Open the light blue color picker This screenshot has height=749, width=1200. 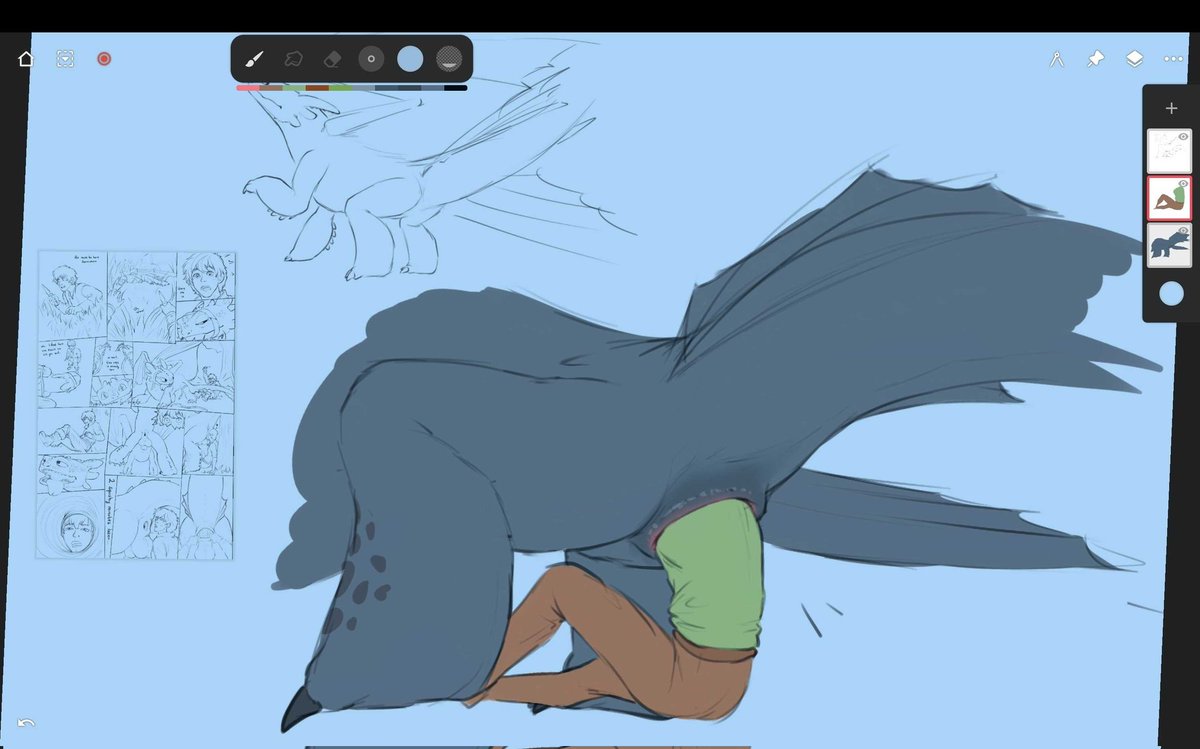[410, 59]
